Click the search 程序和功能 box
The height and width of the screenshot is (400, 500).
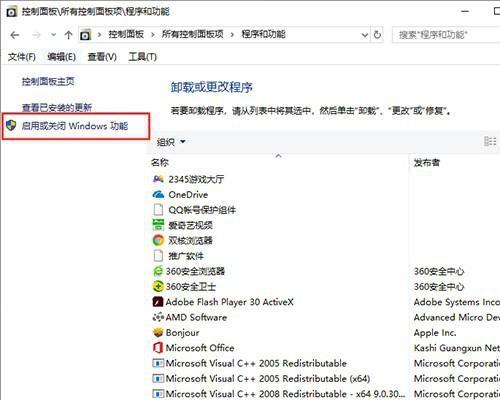point(446,35)
